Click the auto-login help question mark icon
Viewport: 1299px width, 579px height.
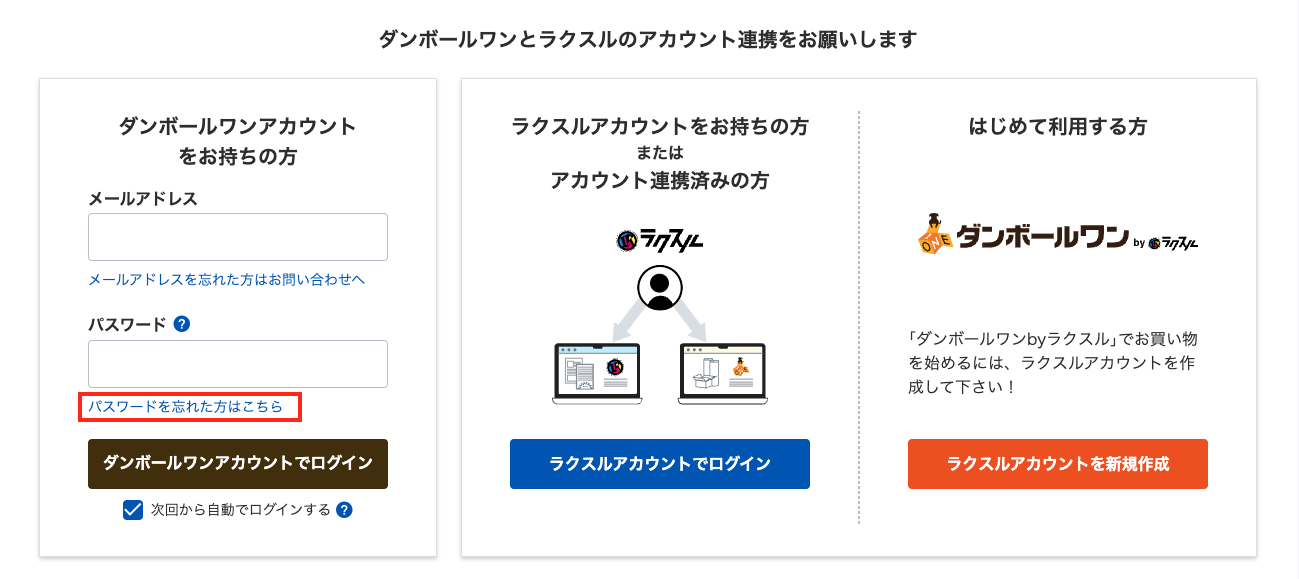click(x=344, y=510)
